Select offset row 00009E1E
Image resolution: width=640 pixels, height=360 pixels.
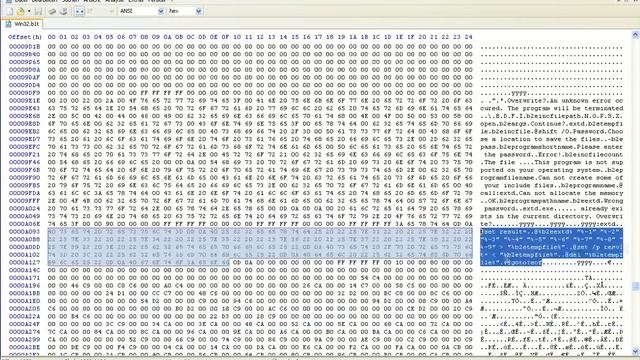(25, 100)
